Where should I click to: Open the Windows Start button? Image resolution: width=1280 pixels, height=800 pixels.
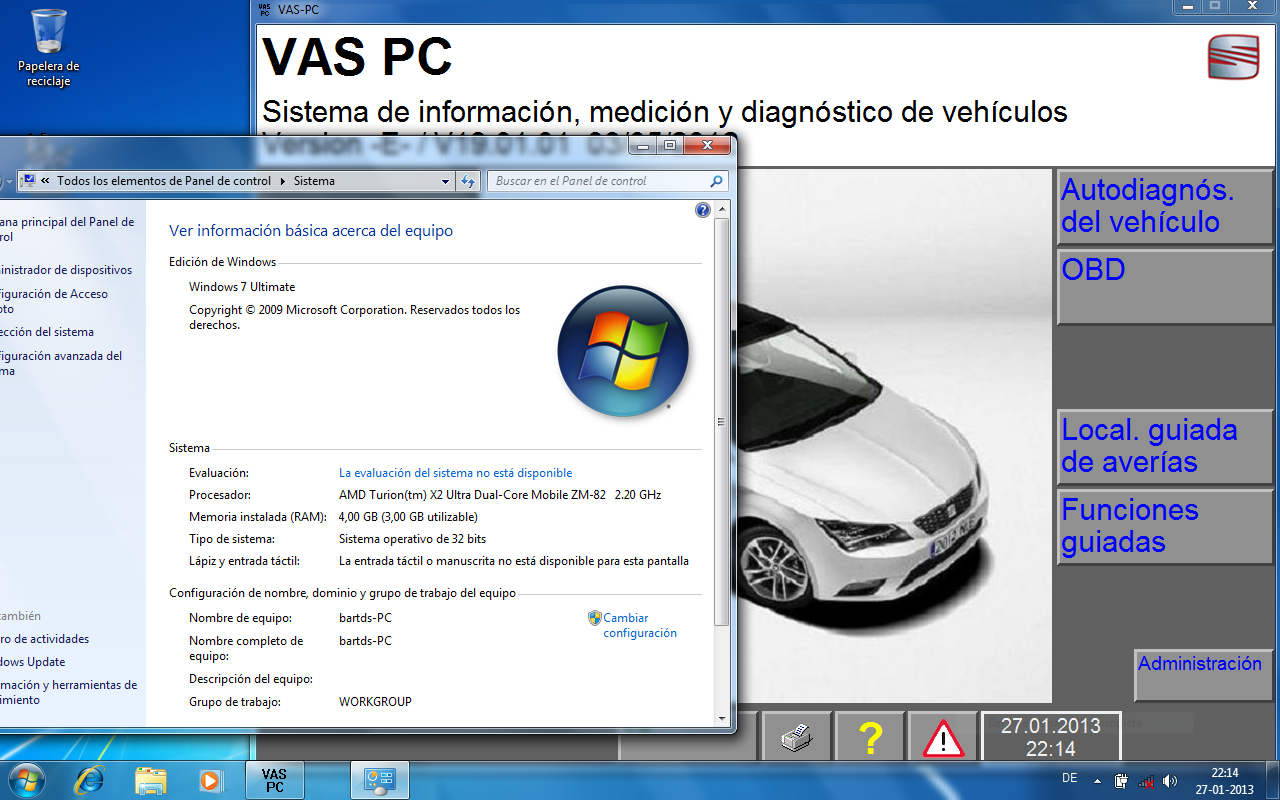pos(25,779)
